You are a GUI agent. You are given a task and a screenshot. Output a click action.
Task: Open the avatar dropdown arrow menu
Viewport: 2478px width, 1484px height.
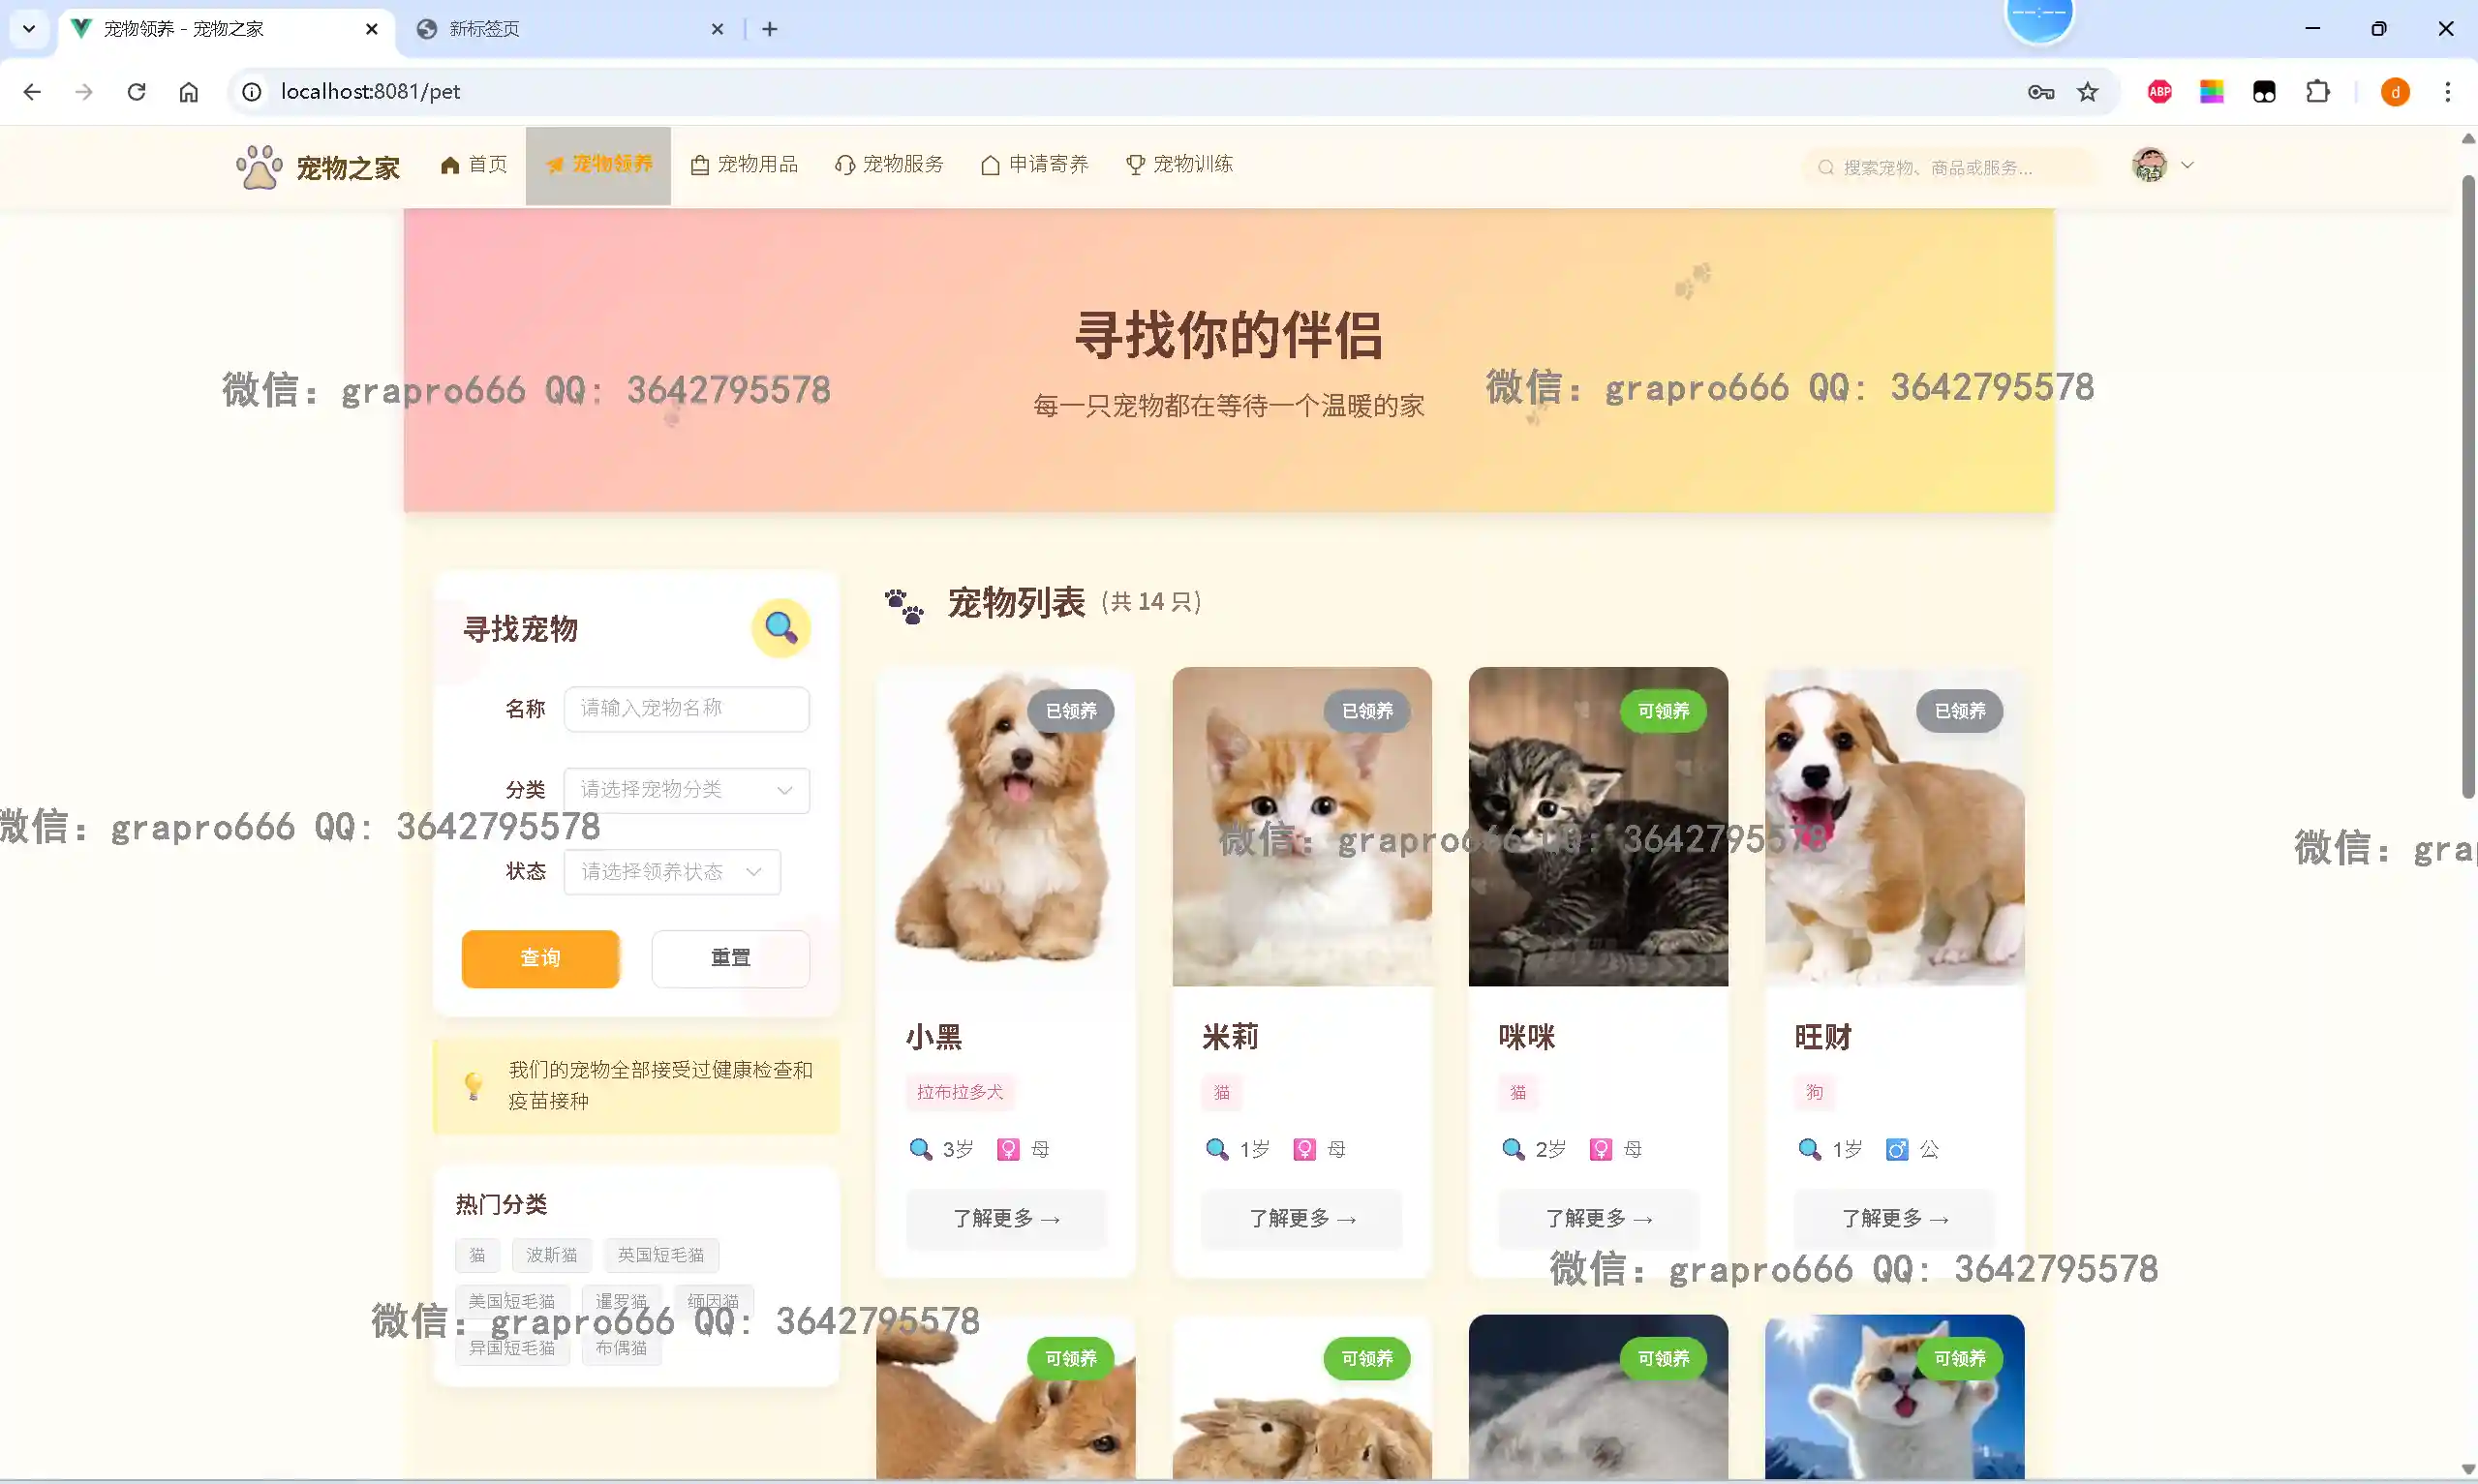(x=2187, y=165)
